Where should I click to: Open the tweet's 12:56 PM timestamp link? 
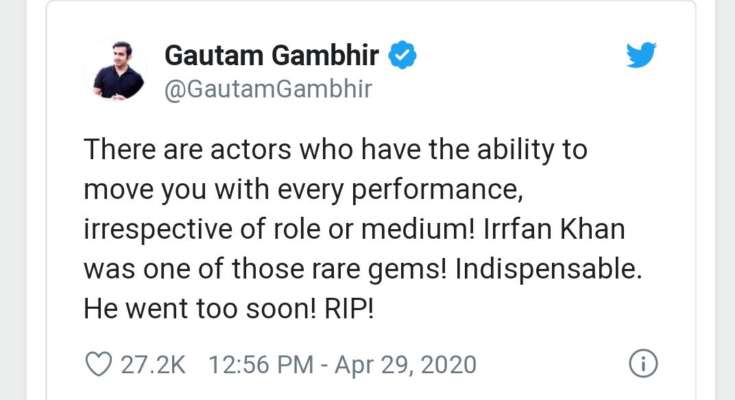(x=261, y=365)
